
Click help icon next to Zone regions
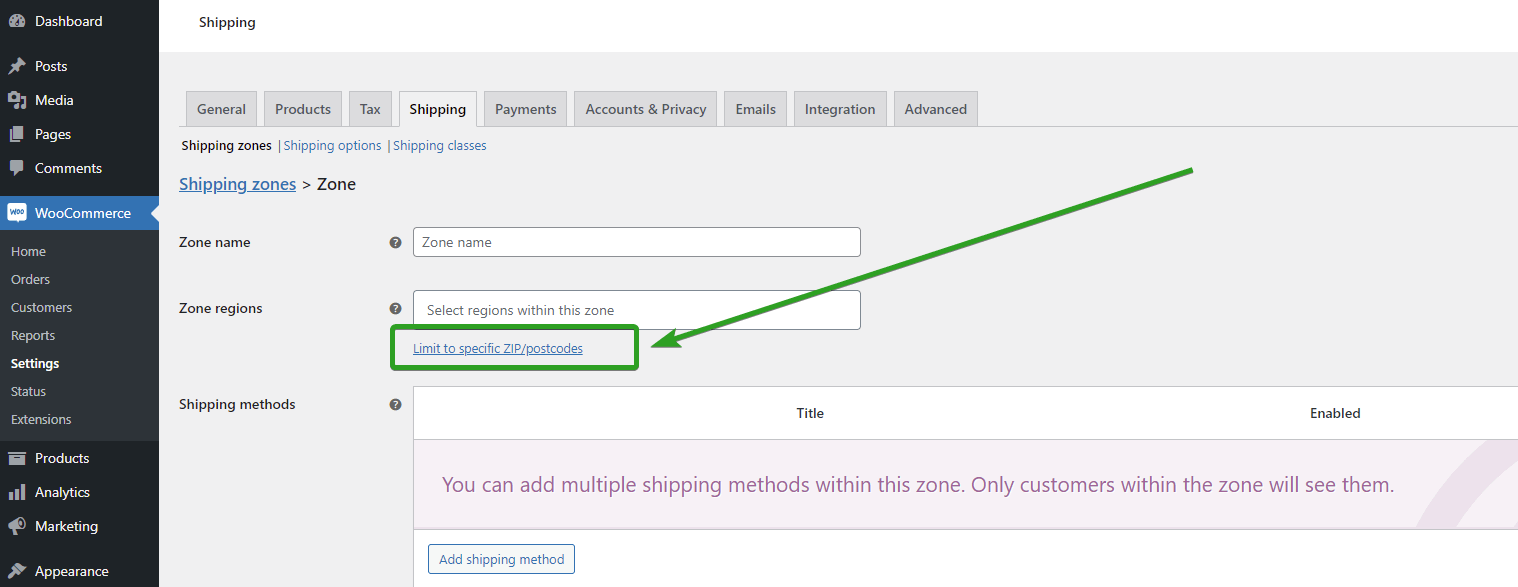pos(395,309)
